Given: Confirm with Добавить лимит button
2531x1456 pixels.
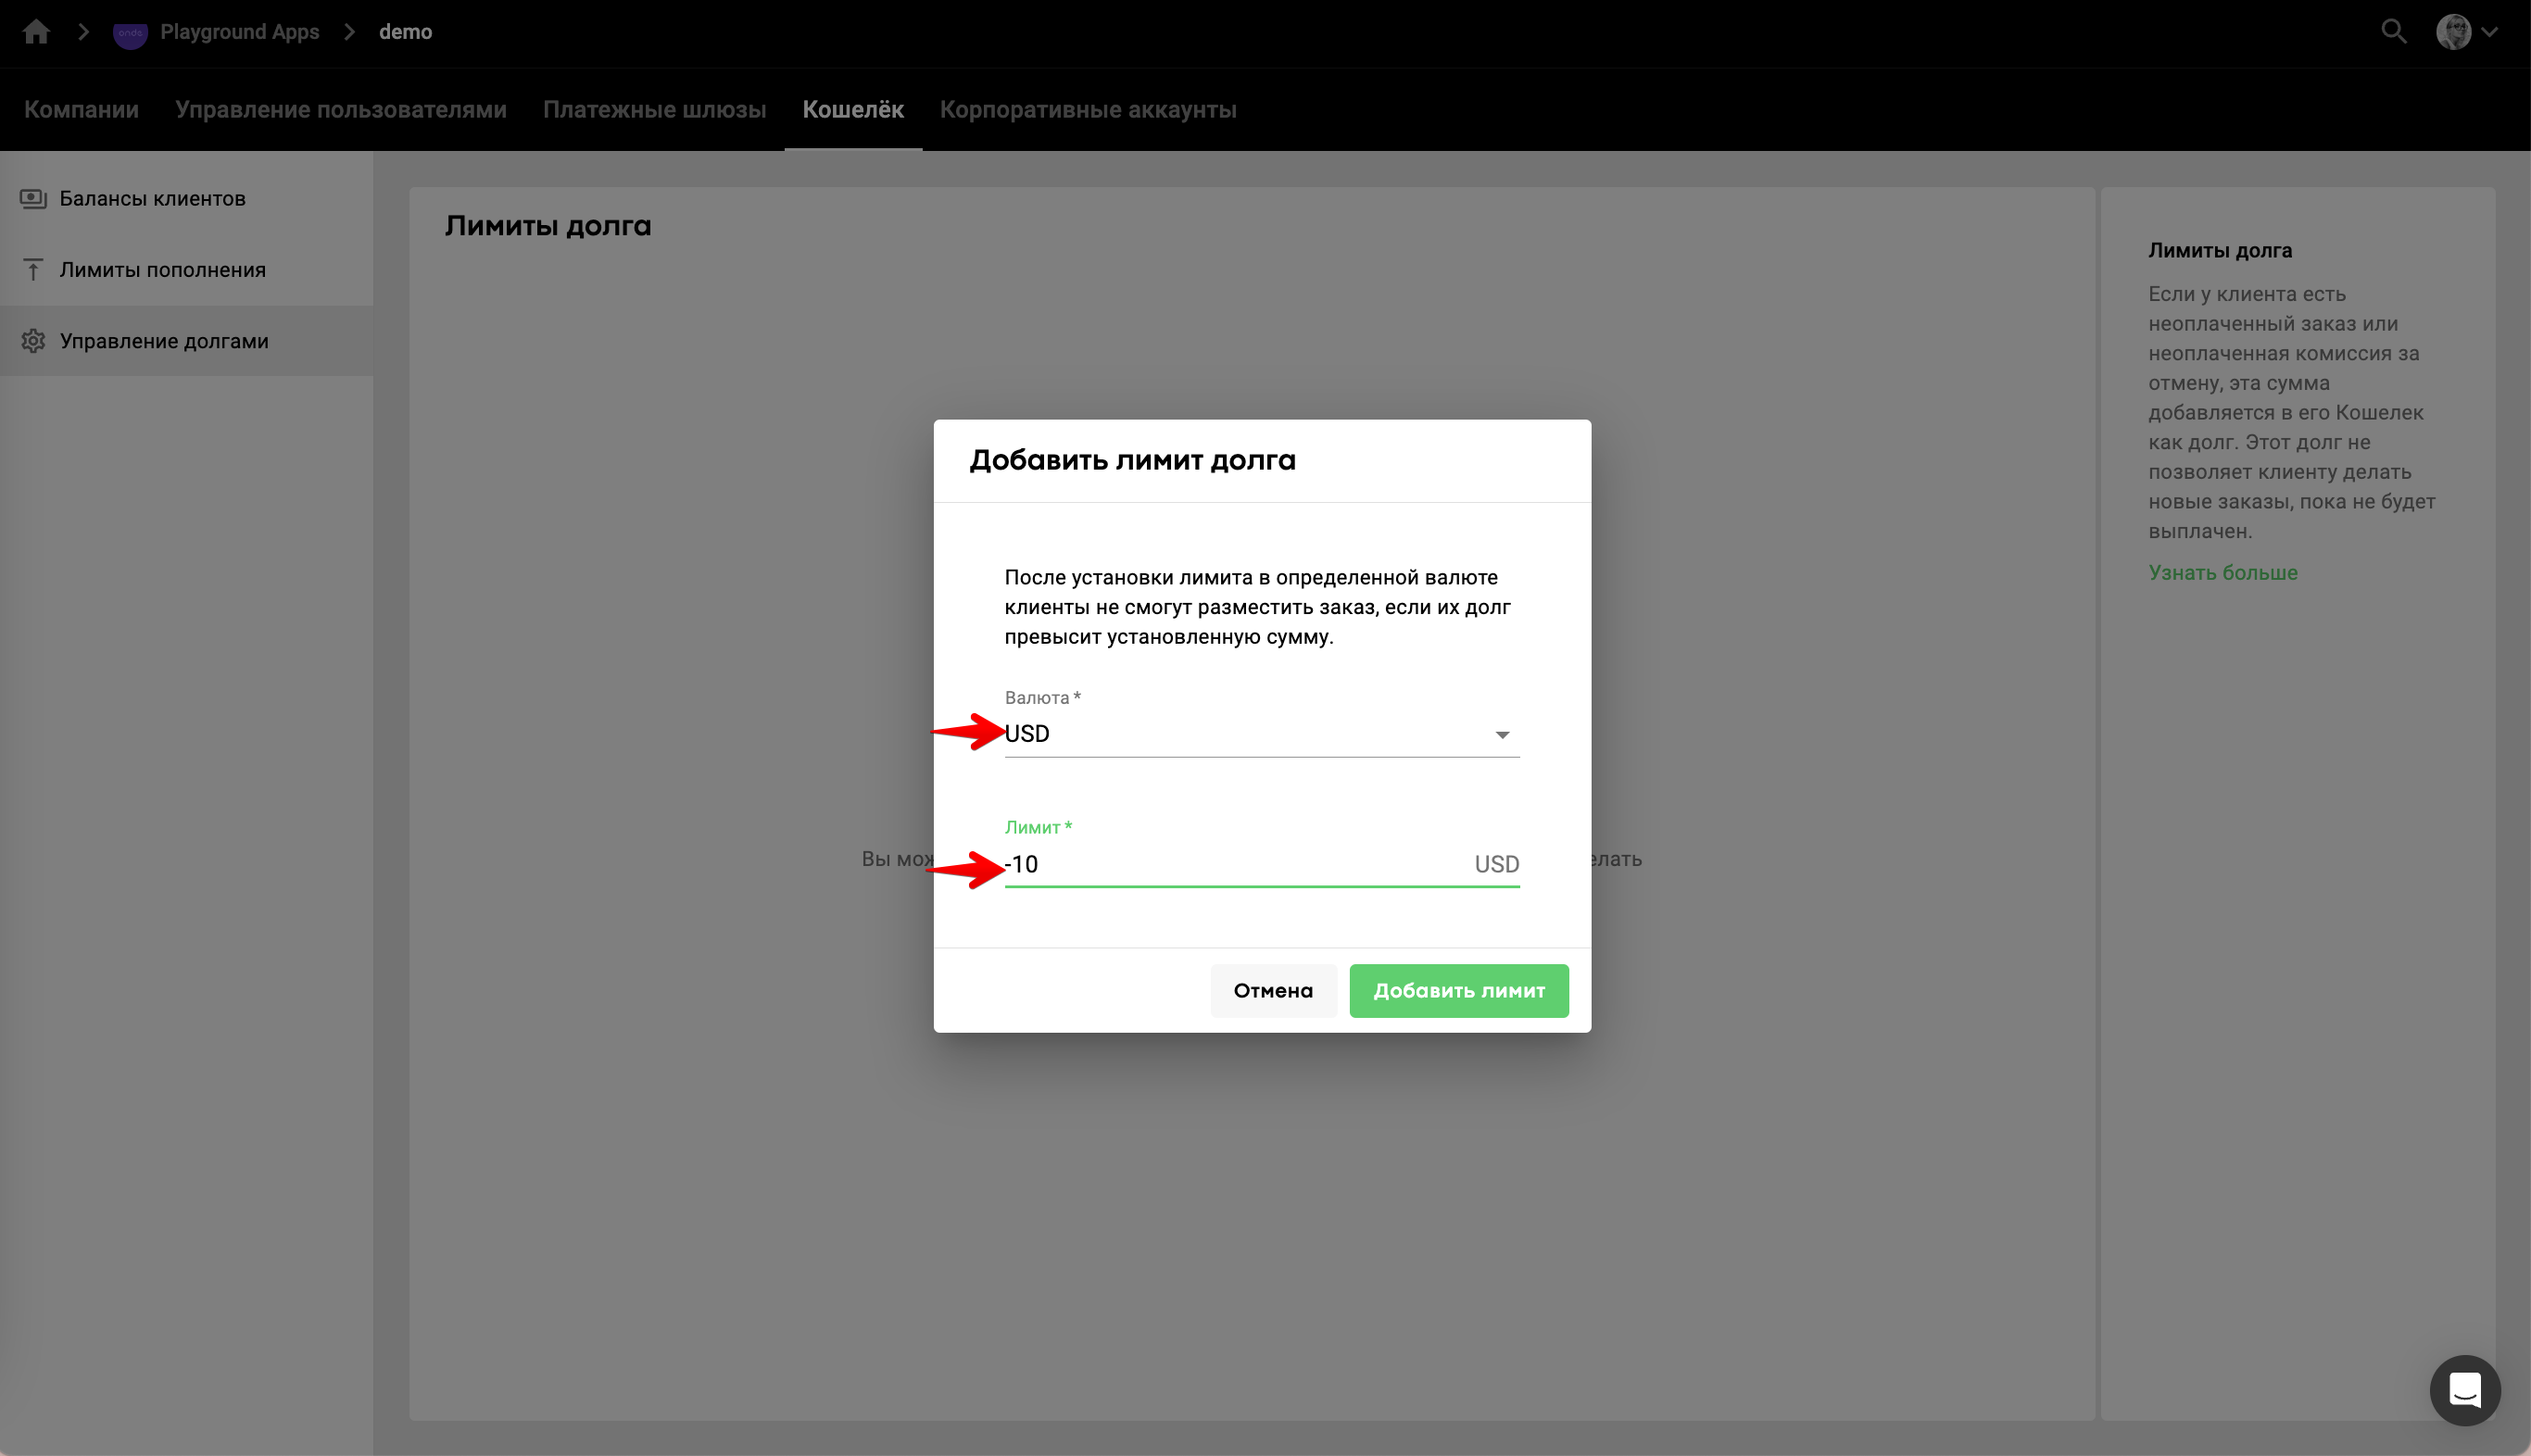Looking at the screenshot, I should (1458, 990).
